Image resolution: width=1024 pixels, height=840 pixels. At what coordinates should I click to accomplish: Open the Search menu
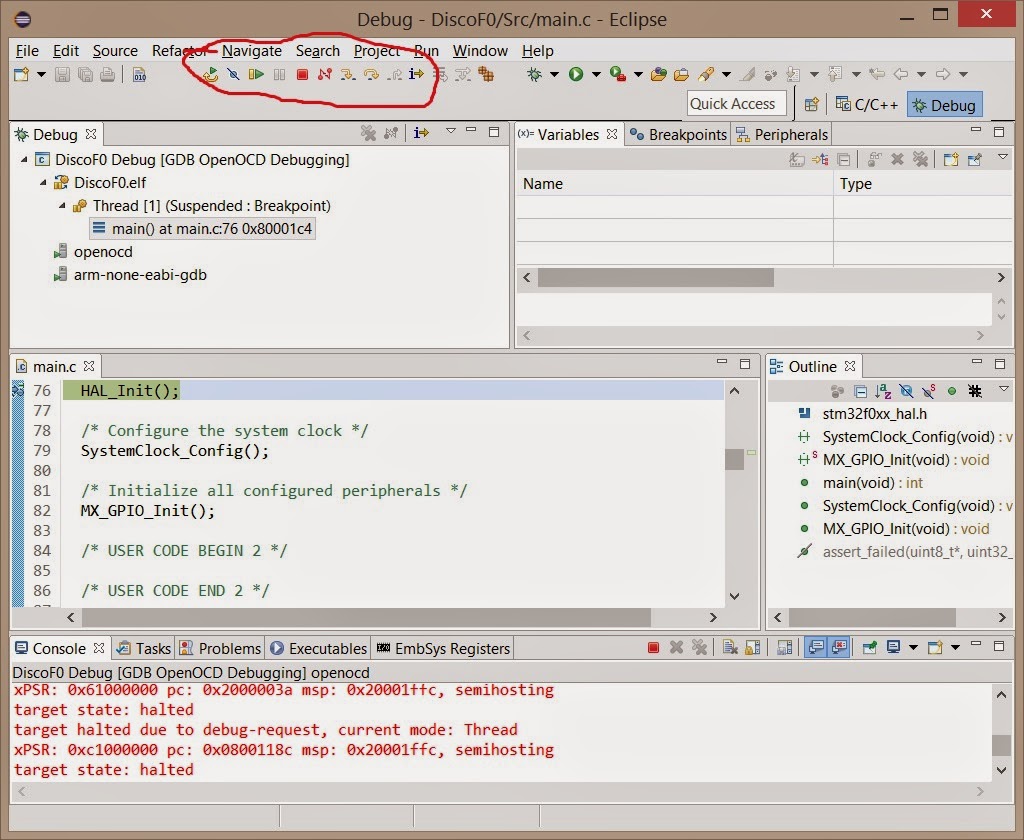[318, 51]
